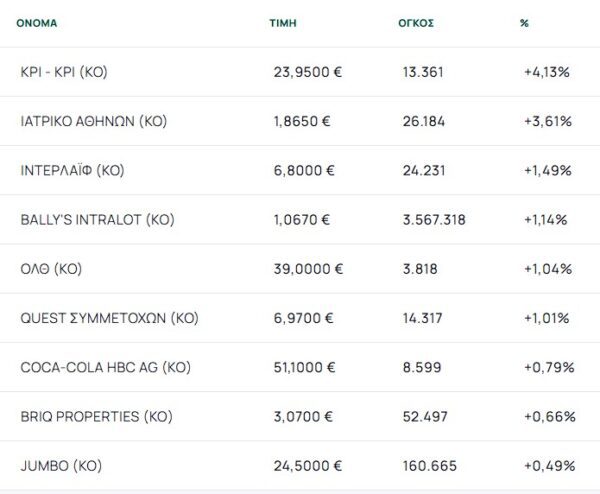Screen dimensions: 600x494
Task: Click the ΟΓΚΟΣ column header
Action: pyautogui.click(x=415, y=22)
